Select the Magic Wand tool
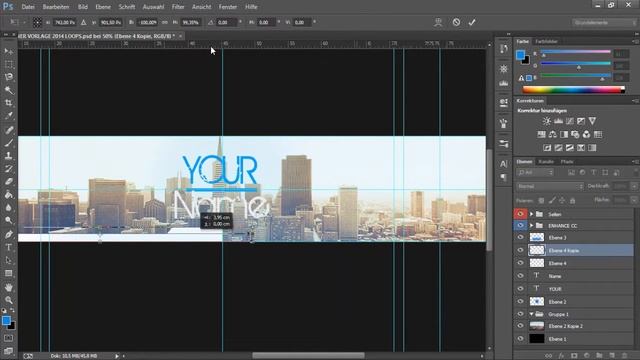The height and width of the screenshot is (360, 640). point(9,90)
